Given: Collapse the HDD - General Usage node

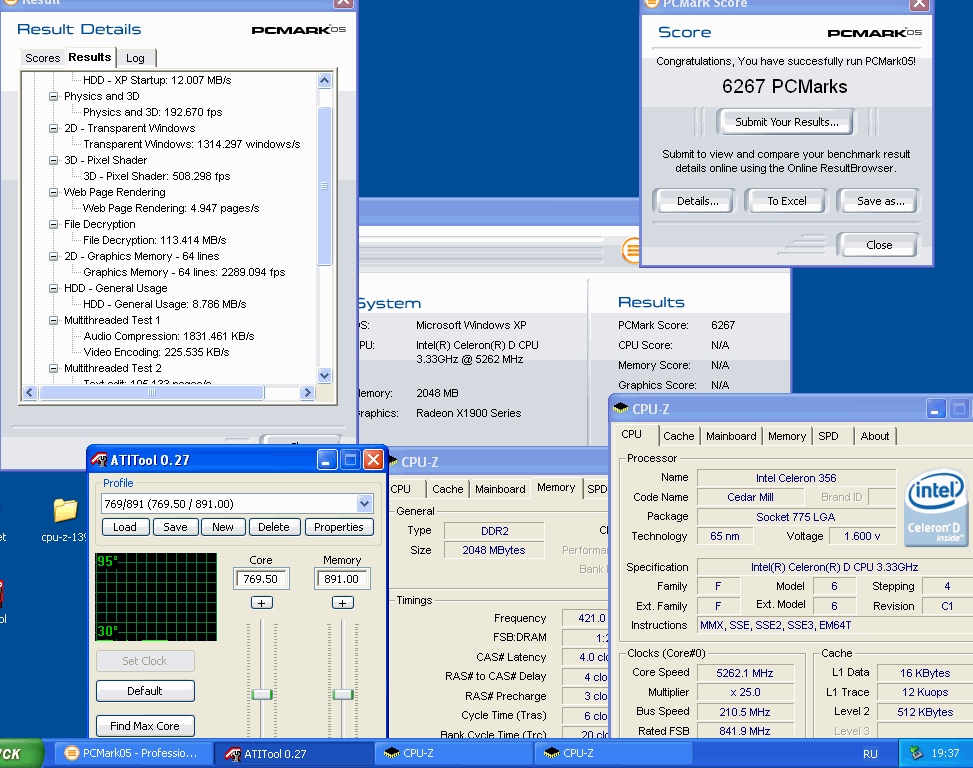Looking at the screenshot, I should 54,288.
